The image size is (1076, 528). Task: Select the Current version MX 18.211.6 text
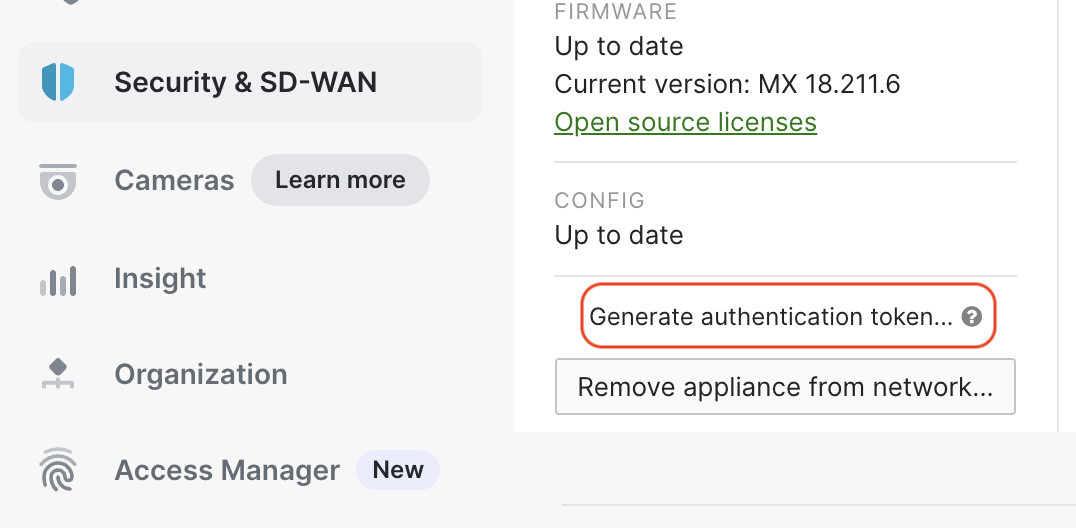coord(727,84)
